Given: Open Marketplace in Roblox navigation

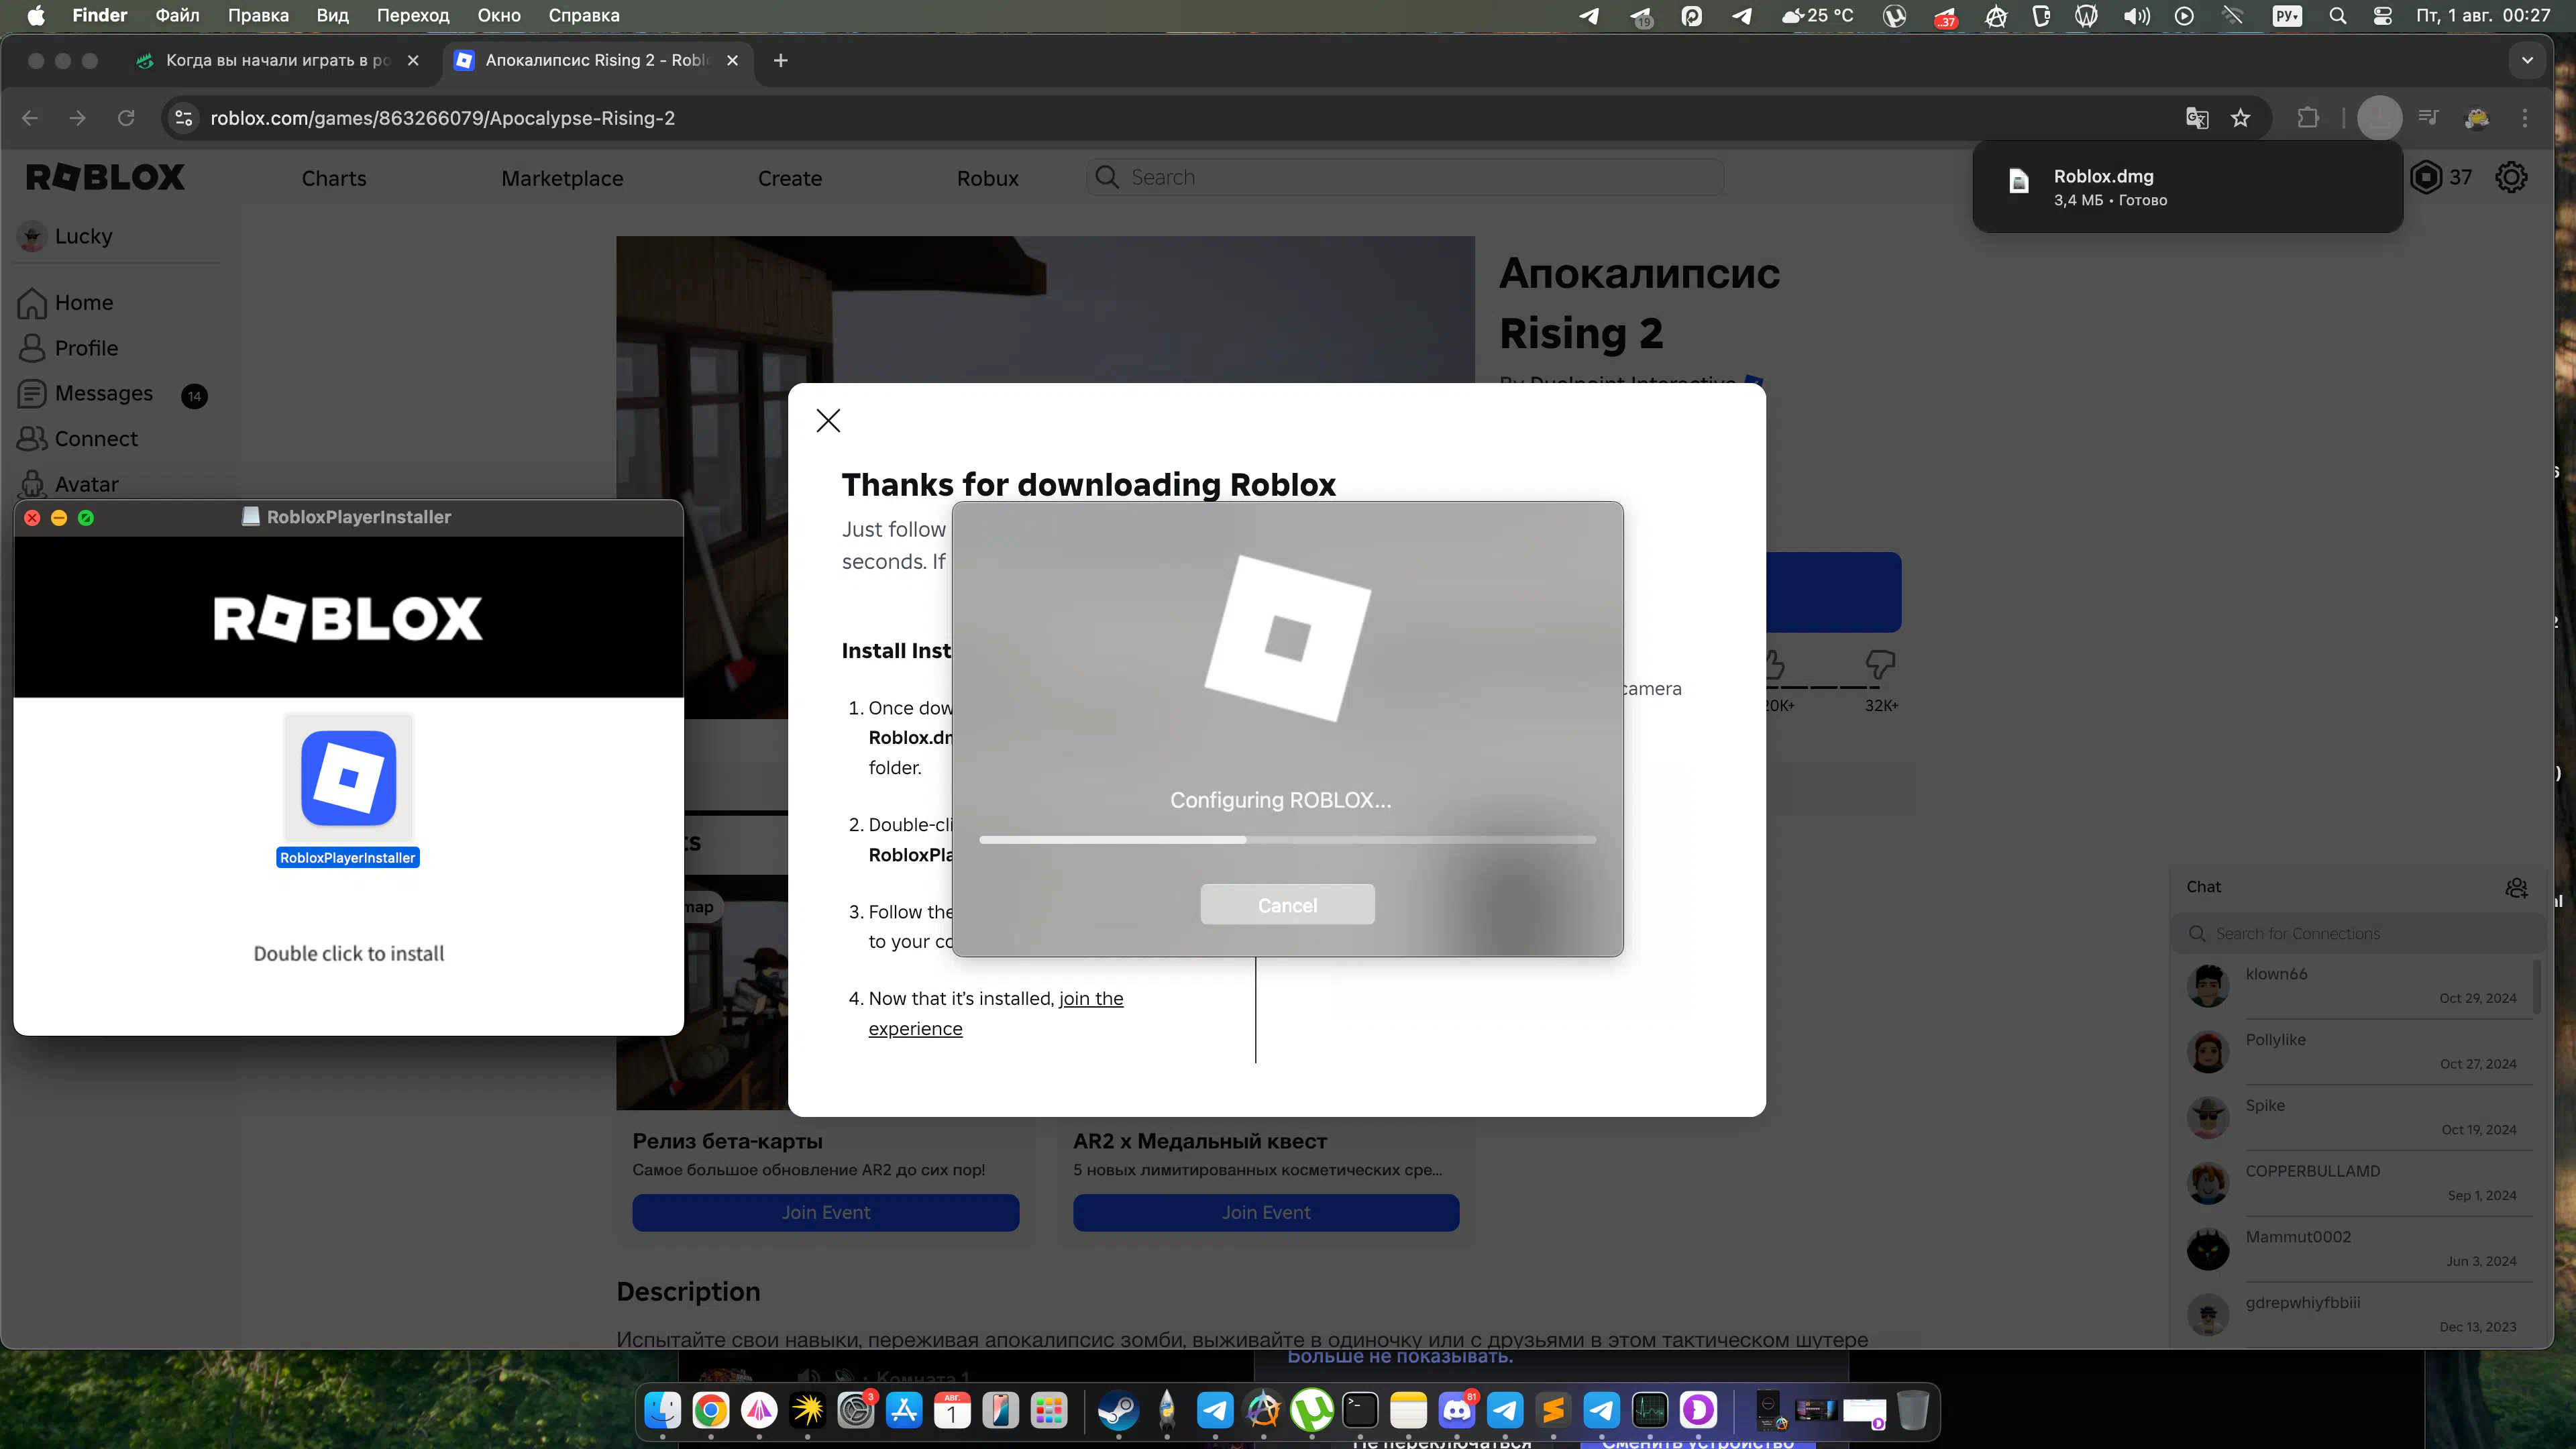Looking at the screenshot, I should pyautogui.click(x=562, y=178).
